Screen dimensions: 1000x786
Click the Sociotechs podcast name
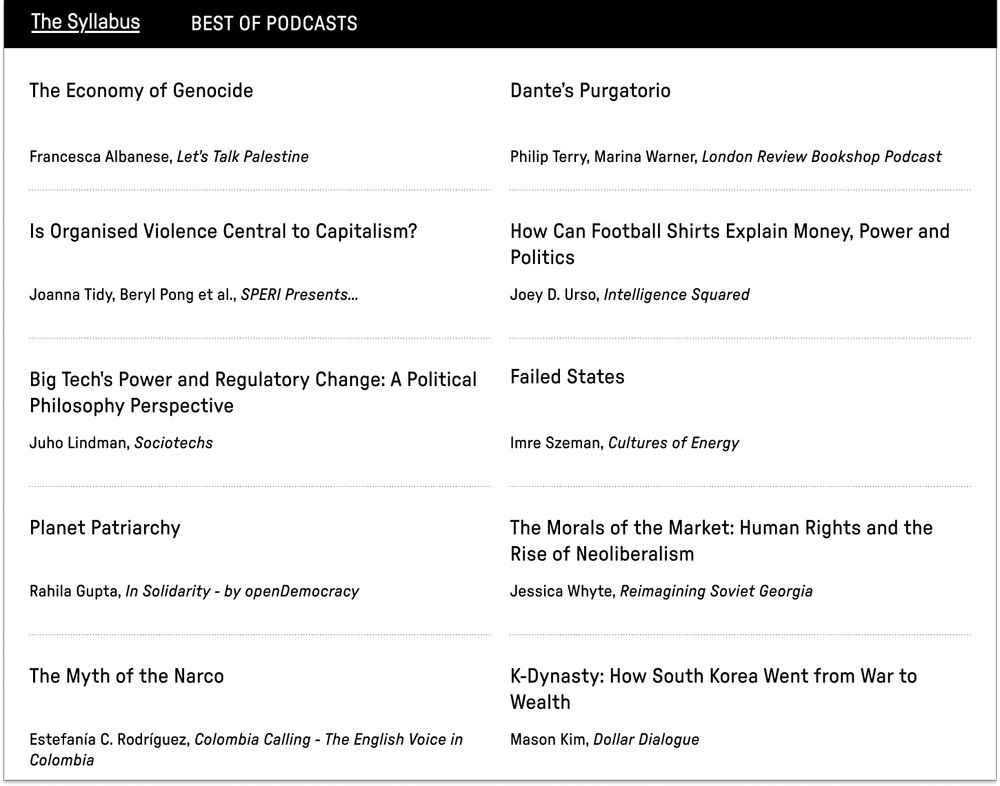(173, 443)
